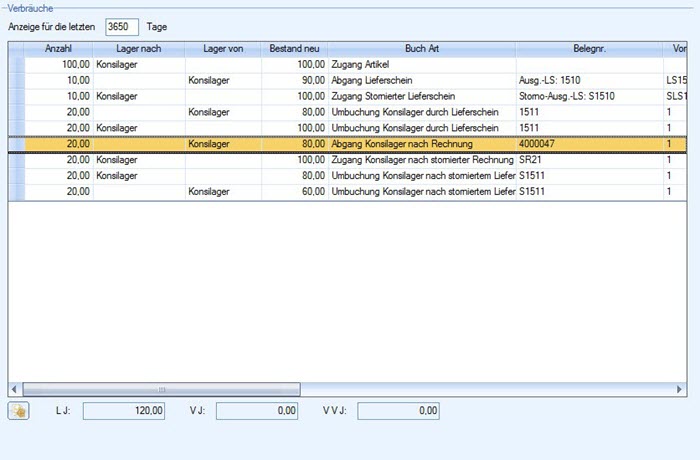Sort table by Bestand neu column
The width and height of the screenshot is (700, 460).
293,49
